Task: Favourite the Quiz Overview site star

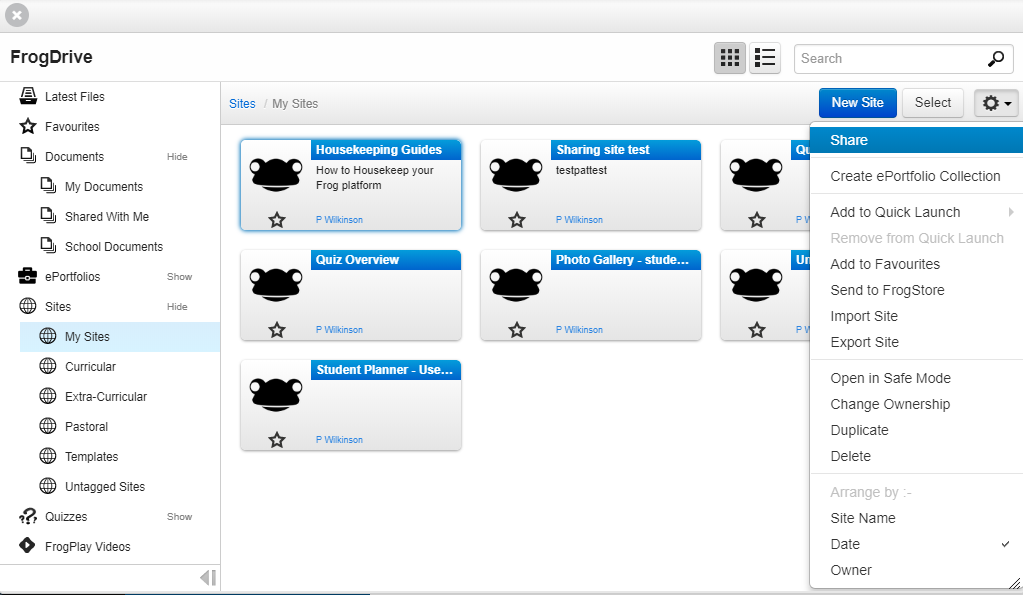Action: click(x=277, y=330)
